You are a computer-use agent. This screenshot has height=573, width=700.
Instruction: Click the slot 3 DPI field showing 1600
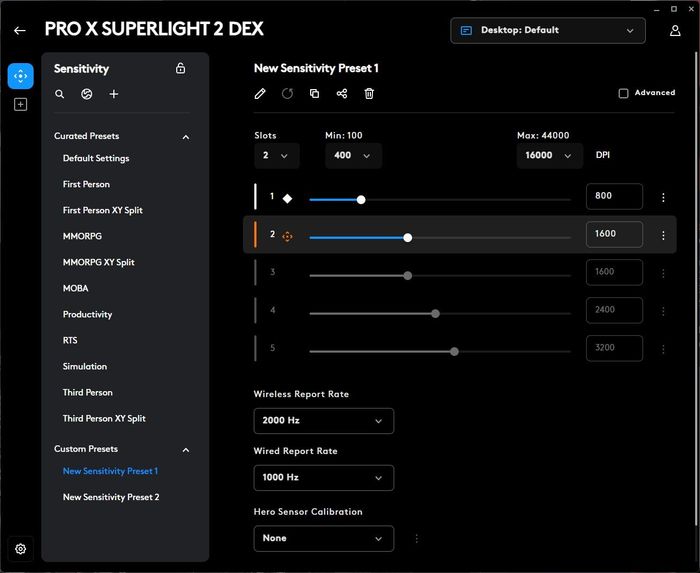tap(614, 272)
